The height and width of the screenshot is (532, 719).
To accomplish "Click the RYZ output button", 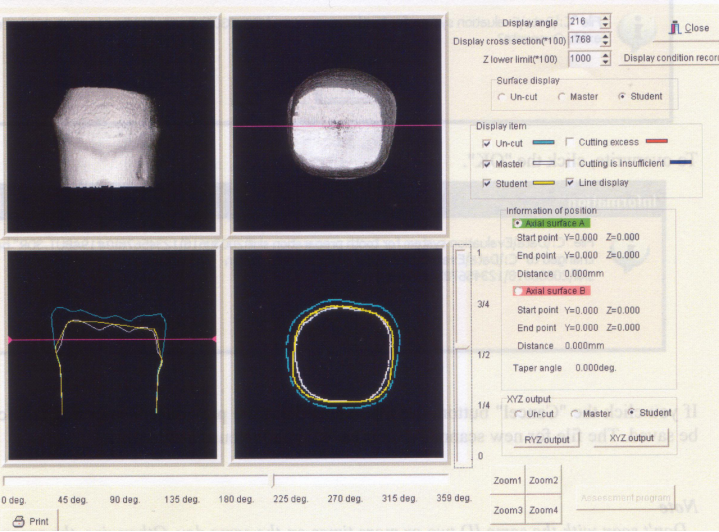I will pyautogui.click(x=546, y=439).
